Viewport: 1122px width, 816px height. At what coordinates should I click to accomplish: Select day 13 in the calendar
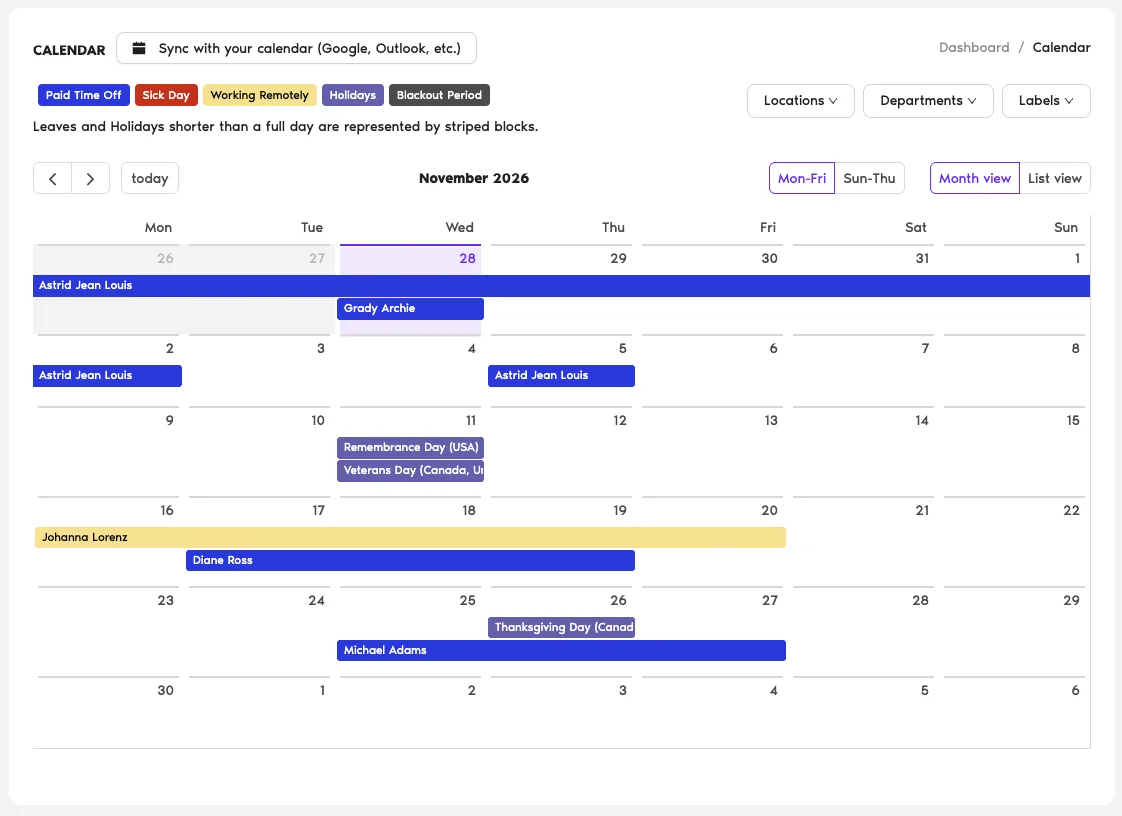point(771,420)
